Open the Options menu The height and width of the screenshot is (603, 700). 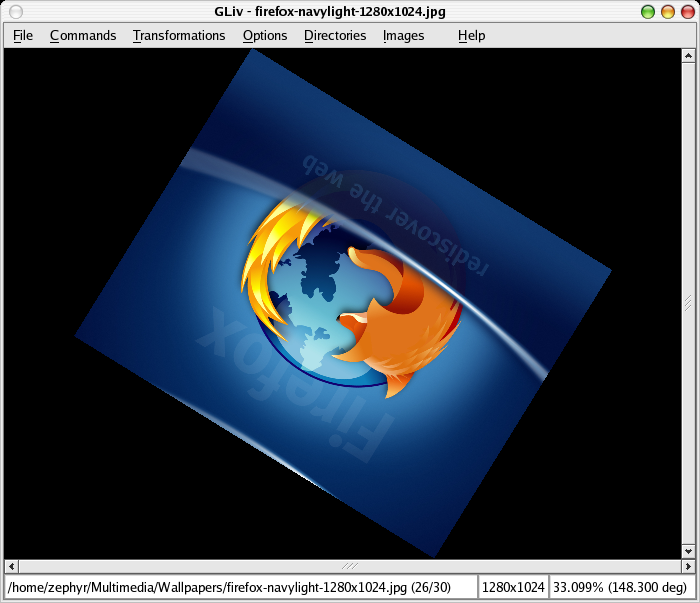pos(265,35)
